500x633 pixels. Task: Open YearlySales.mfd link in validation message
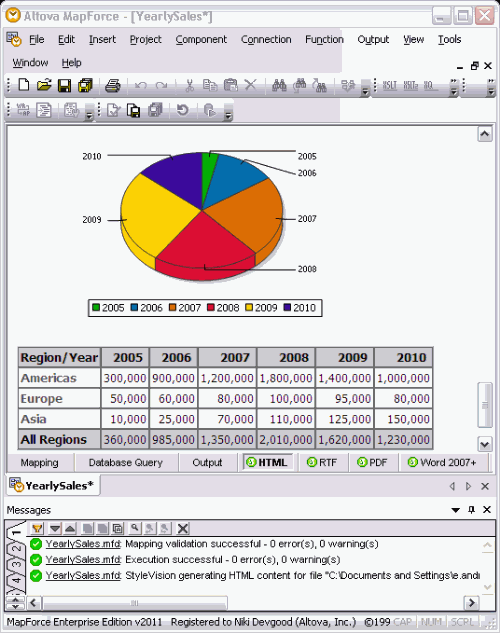[x=83, y=544]
